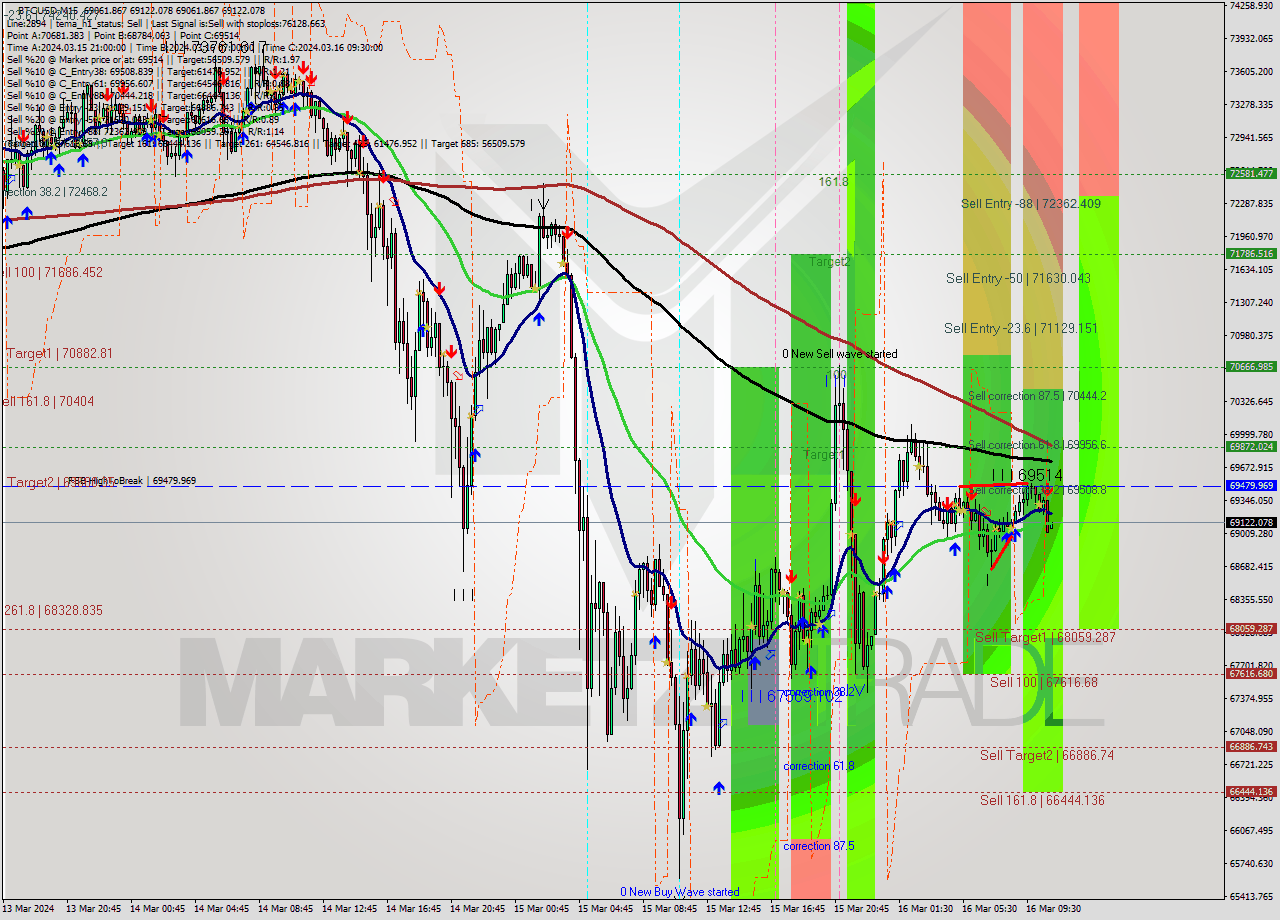Select the 71307.240 price axis value
The height and width of the screenshot is (920, 1280).
click(1251, 303)
